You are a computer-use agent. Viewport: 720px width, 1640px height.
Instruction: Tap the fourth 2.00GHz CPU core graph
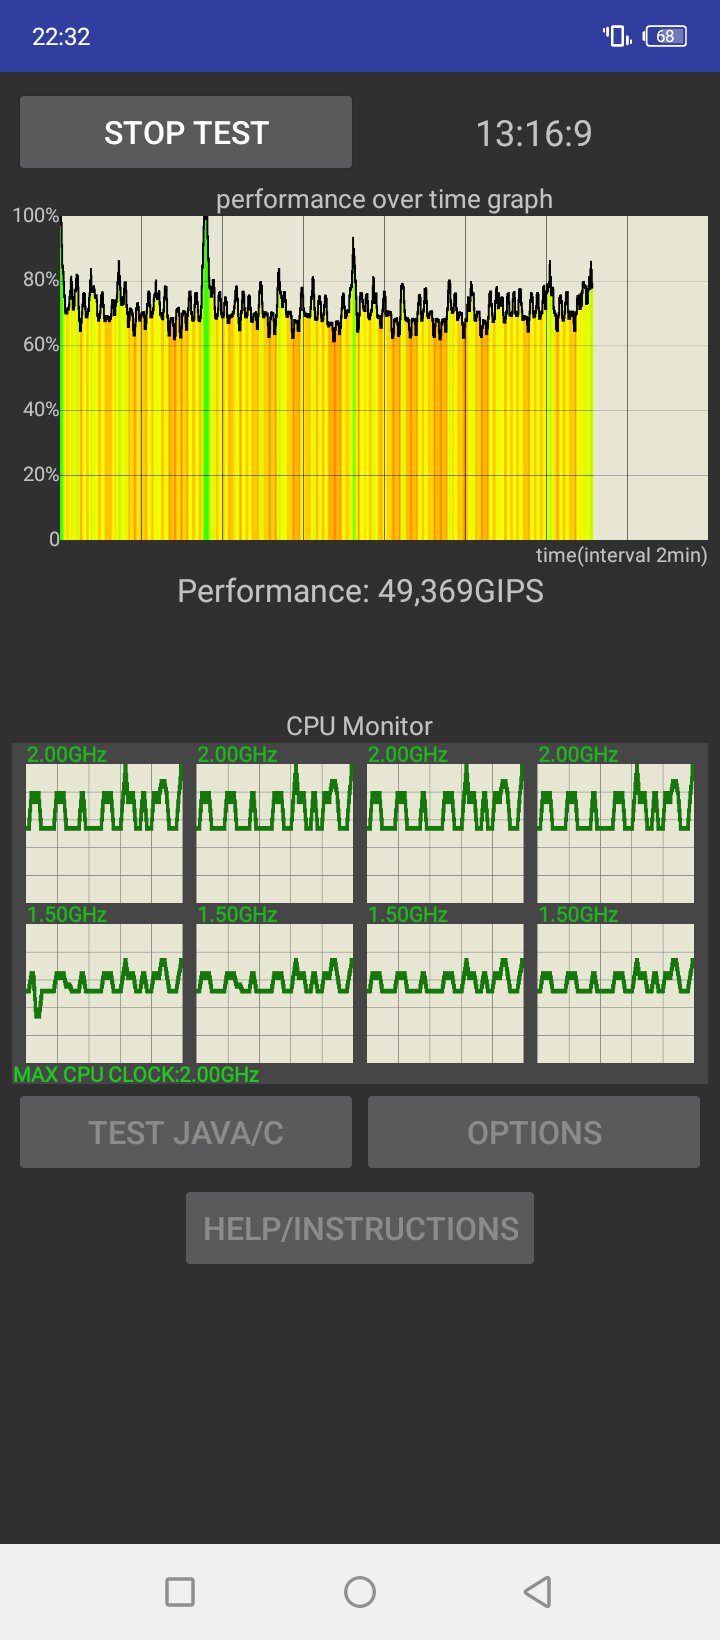616,833
